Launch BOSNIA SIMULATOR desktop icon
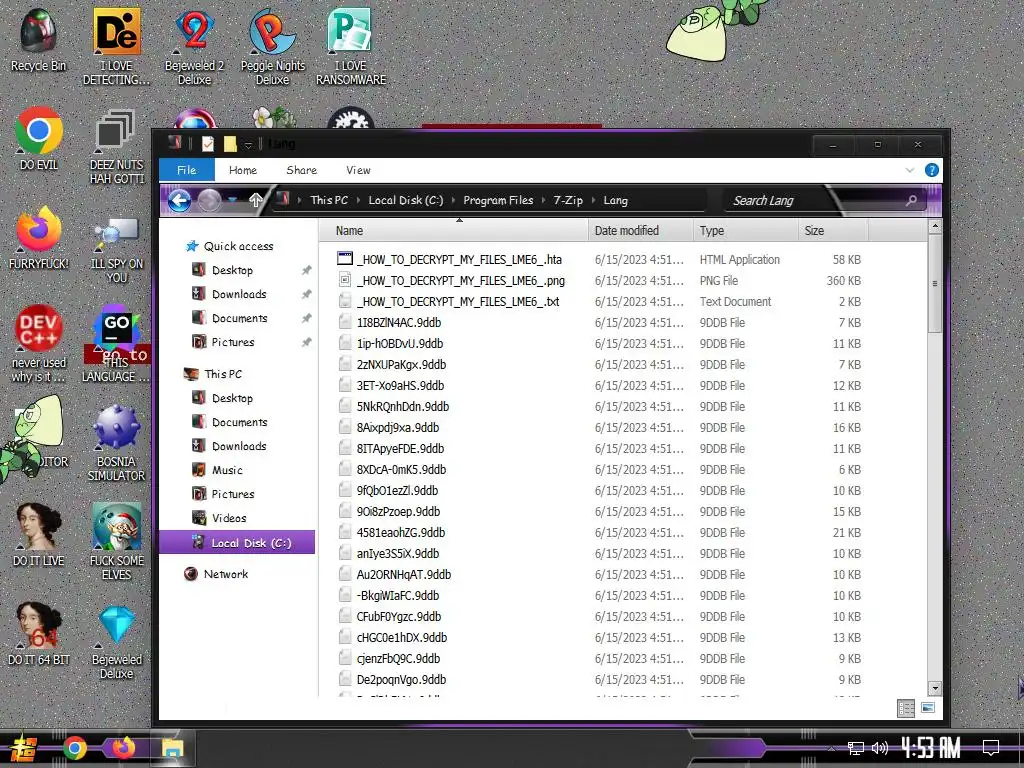The width and height of the screenshot is (1024, 768). coord(116,443)
